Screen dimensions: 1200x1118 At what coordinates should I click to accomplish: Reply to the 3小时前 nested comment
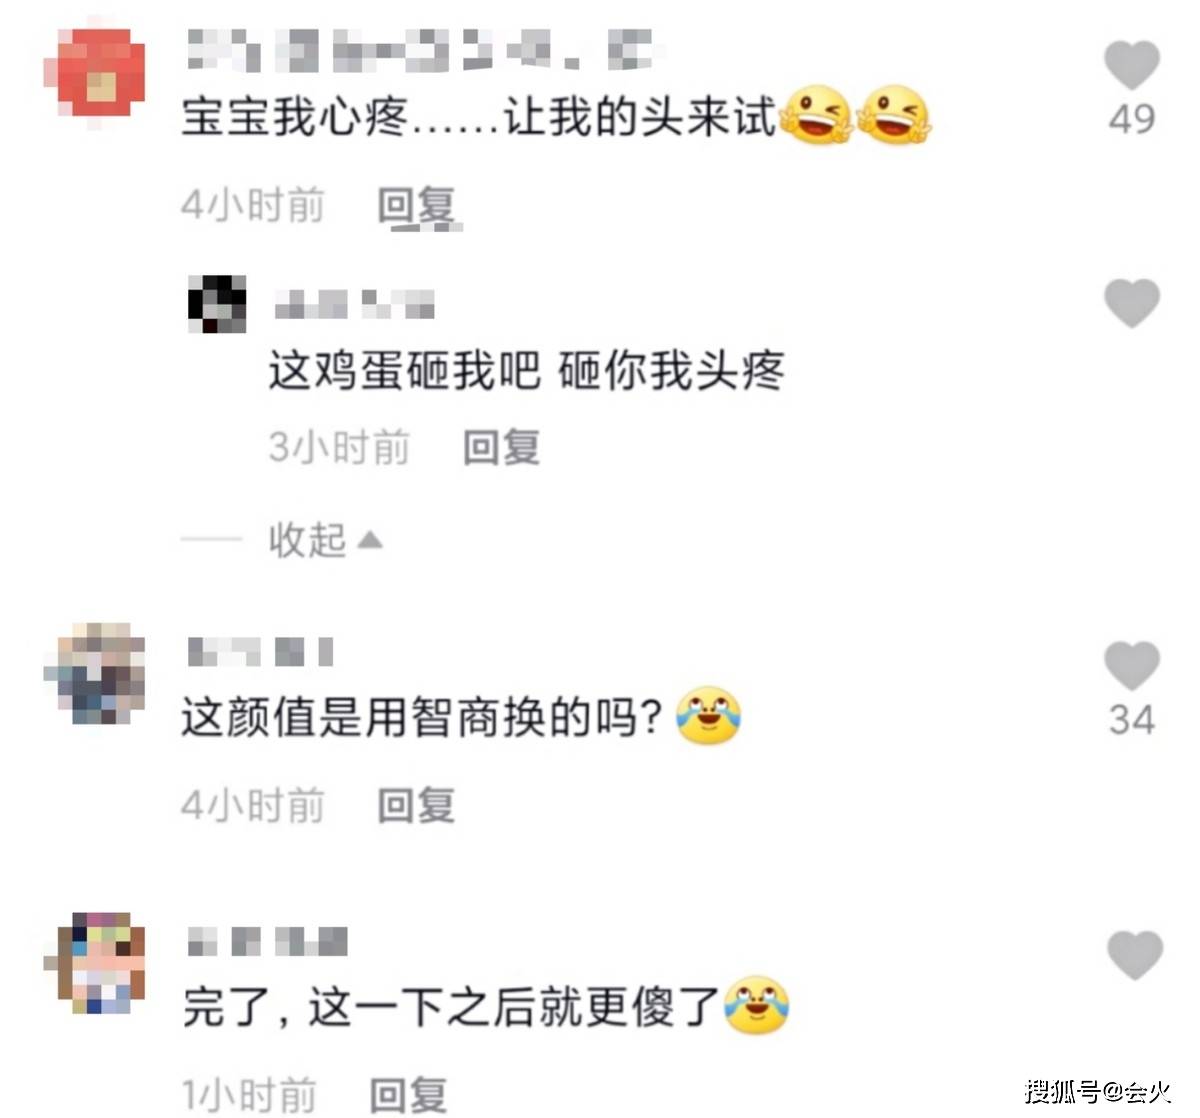[502, 447]
